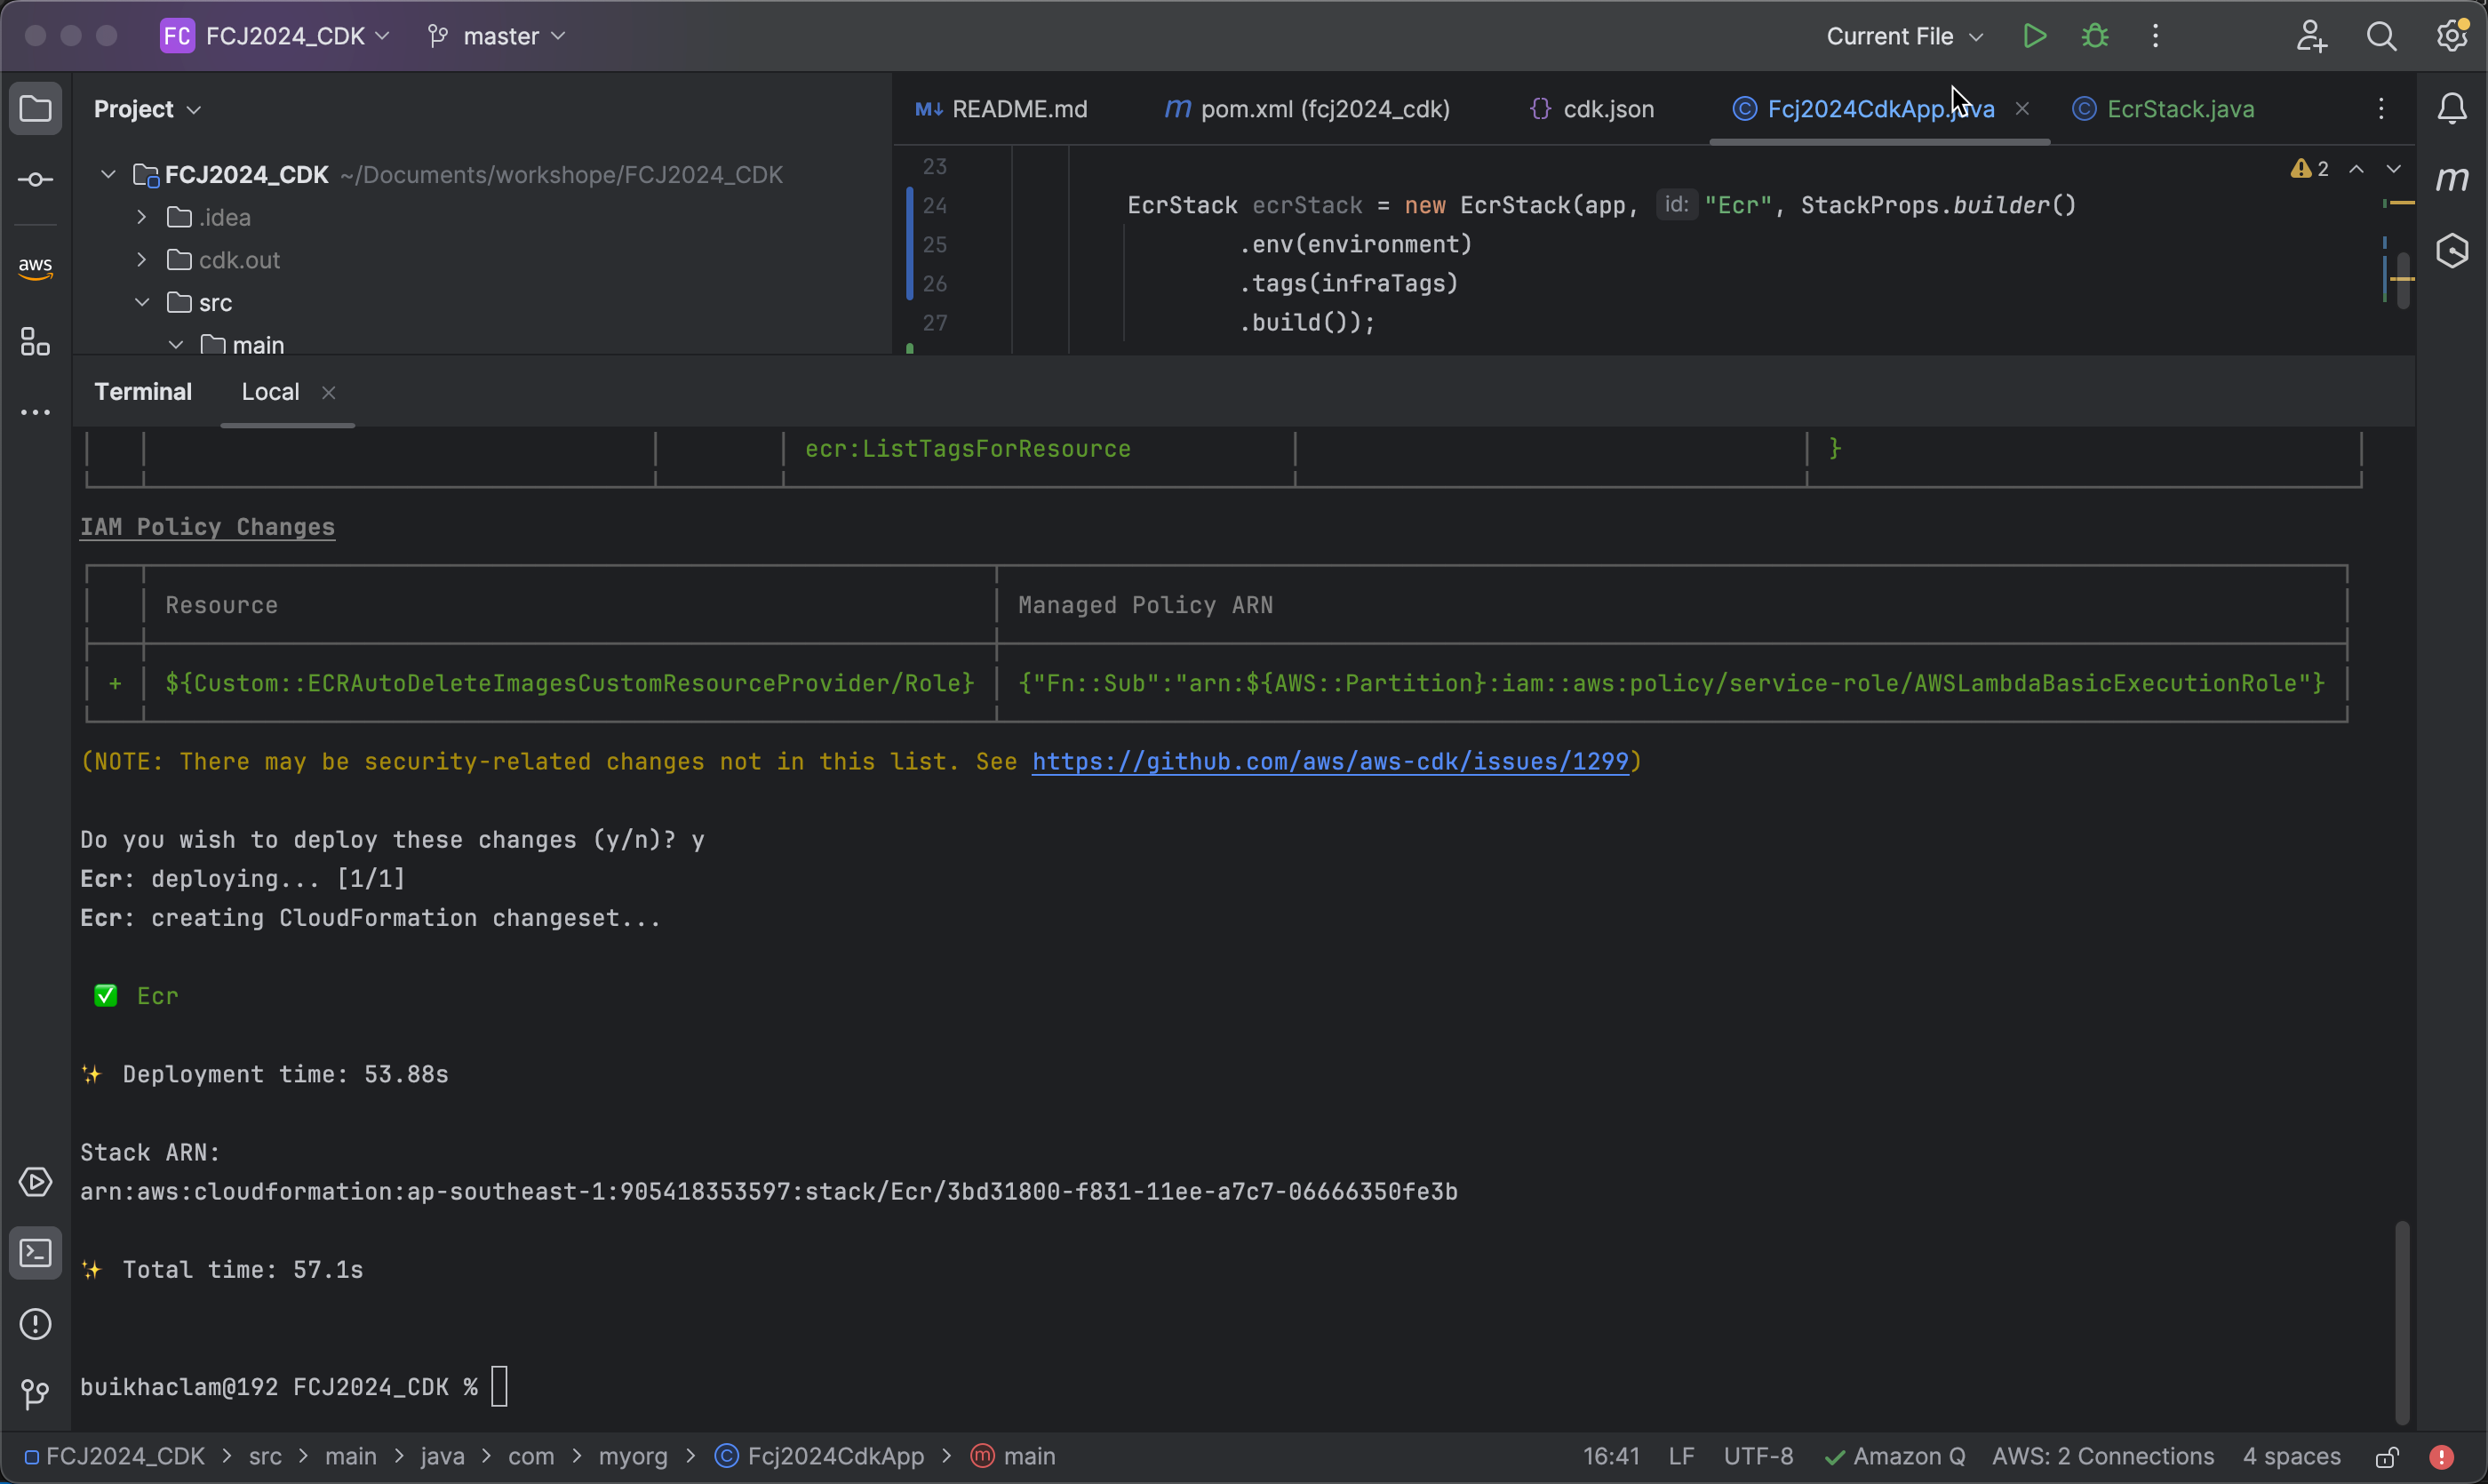Switch to the EcrStack.java tab
The image size is (2488, 1484).
coord(2164,108)
